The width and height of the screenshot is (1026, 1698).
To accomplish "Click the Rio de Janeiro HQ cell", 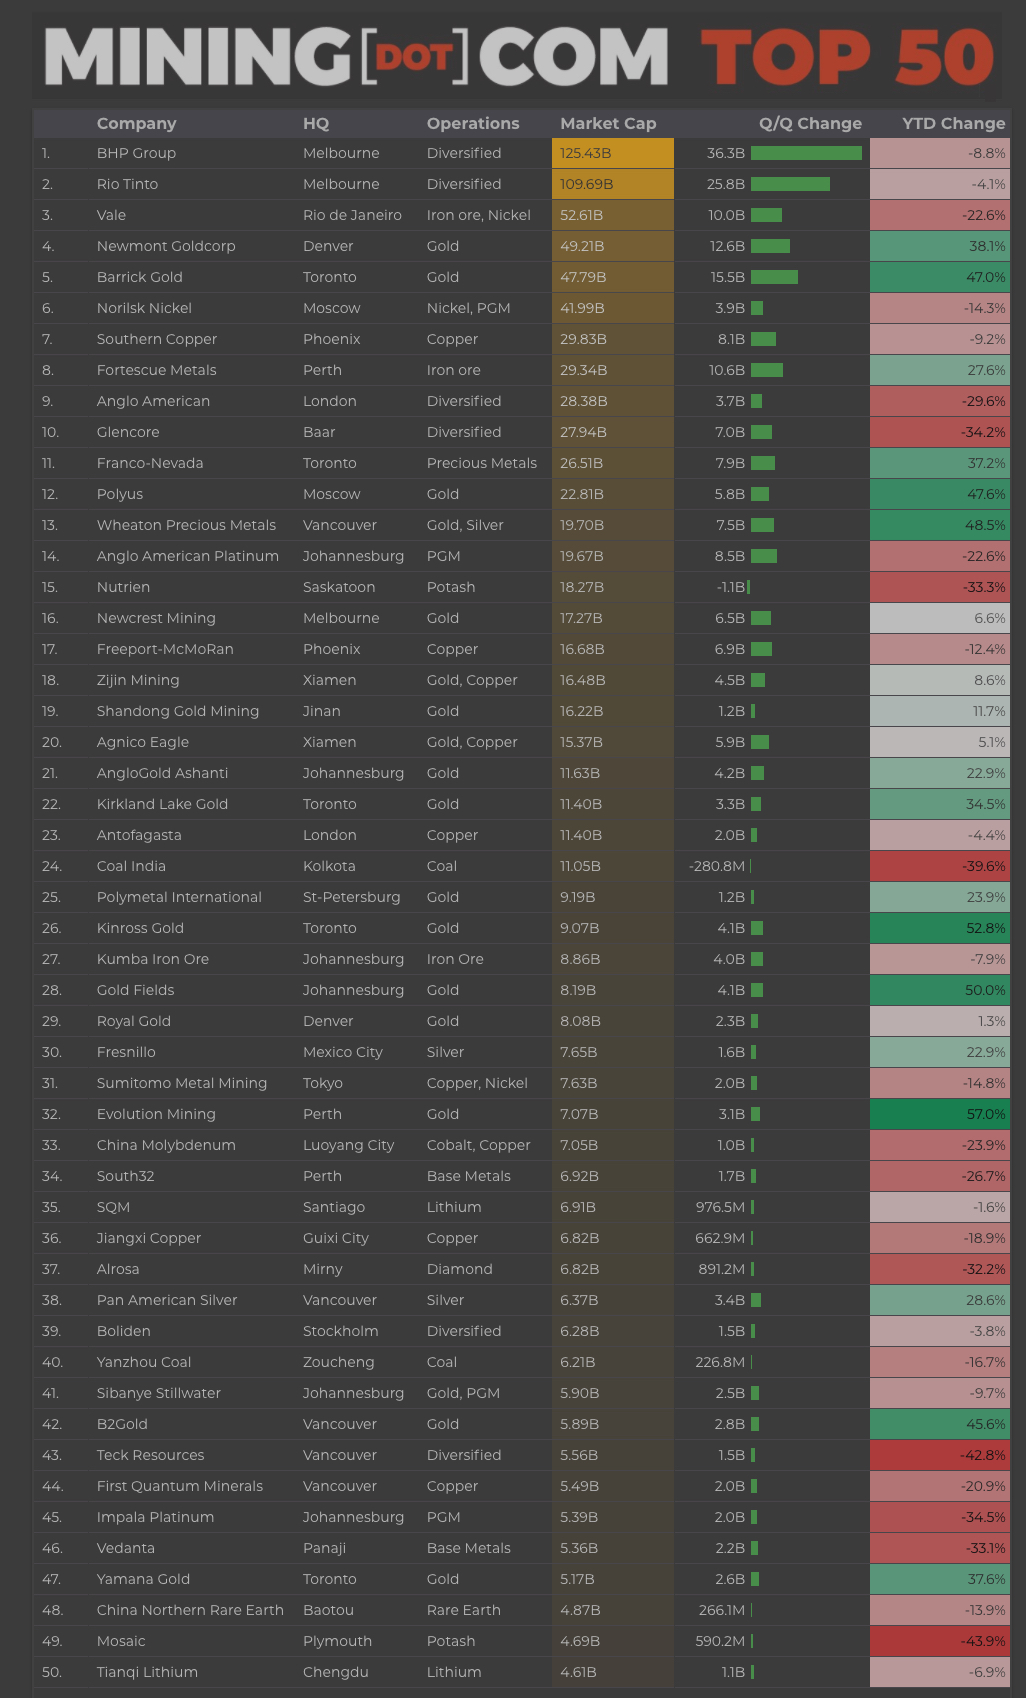I will pos(352,215).
